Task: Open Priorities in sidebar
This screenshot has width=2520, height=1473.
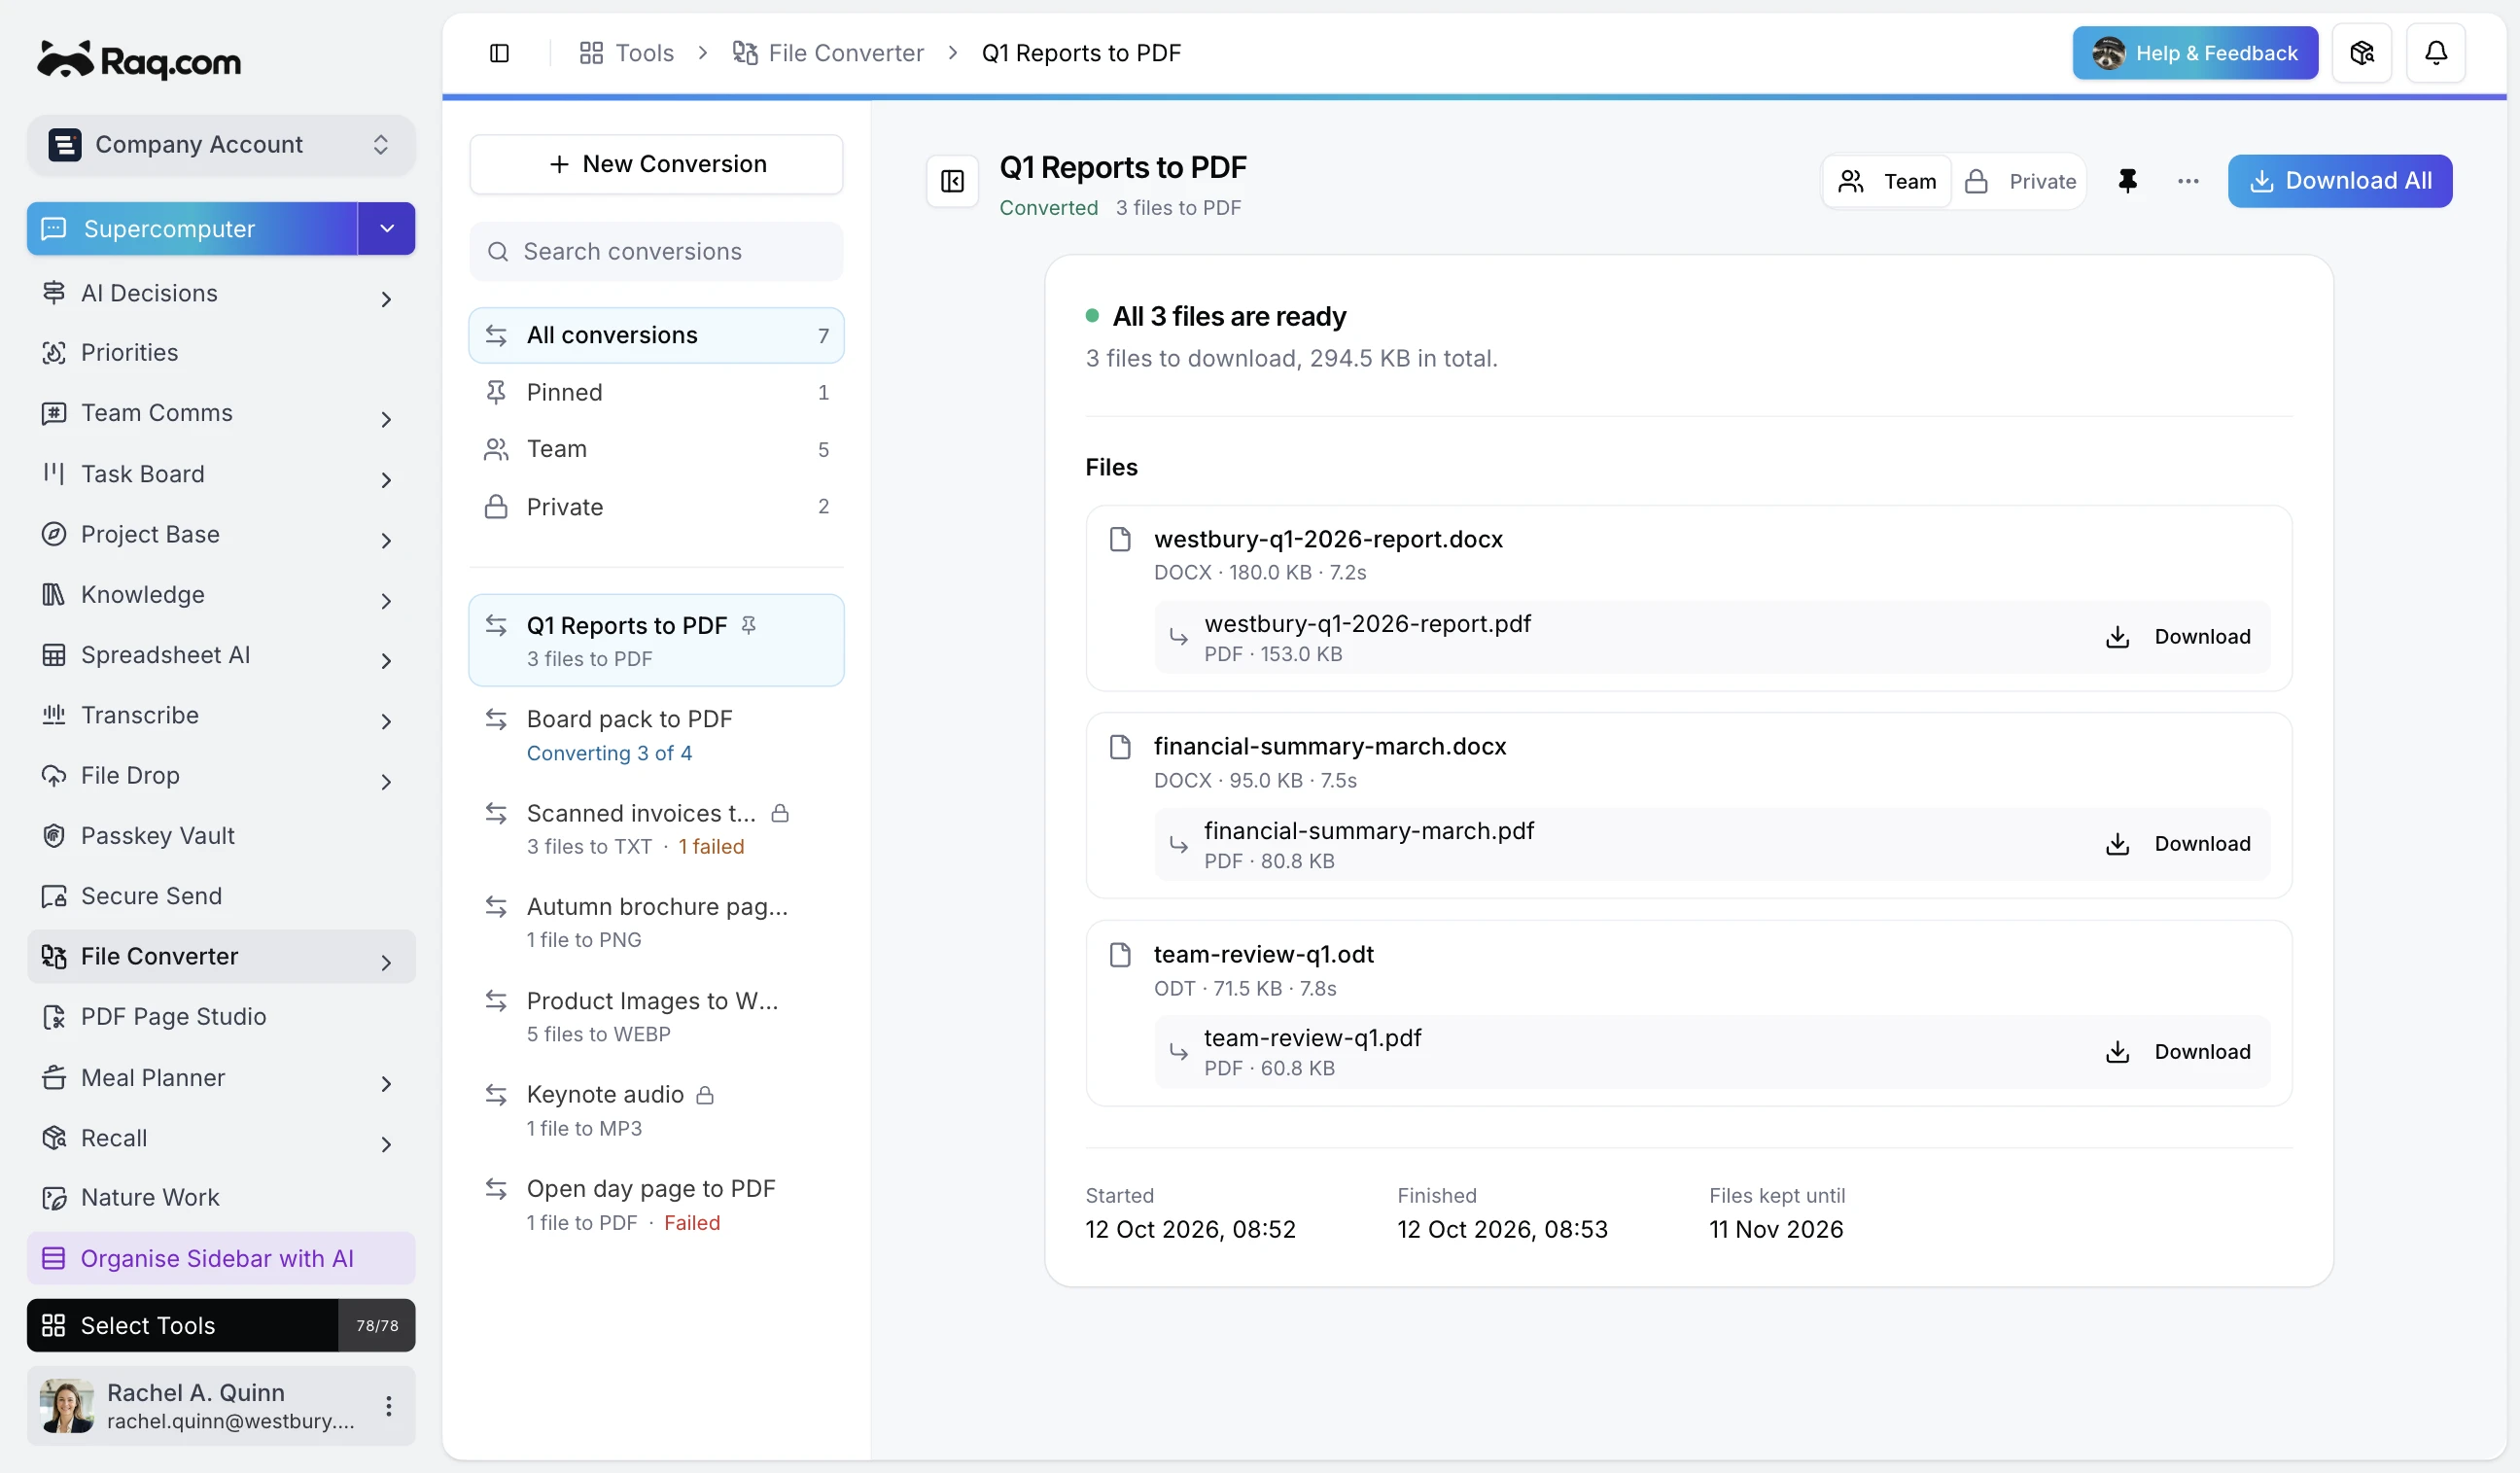Action: pyautogui.click(x=221, y=353)
